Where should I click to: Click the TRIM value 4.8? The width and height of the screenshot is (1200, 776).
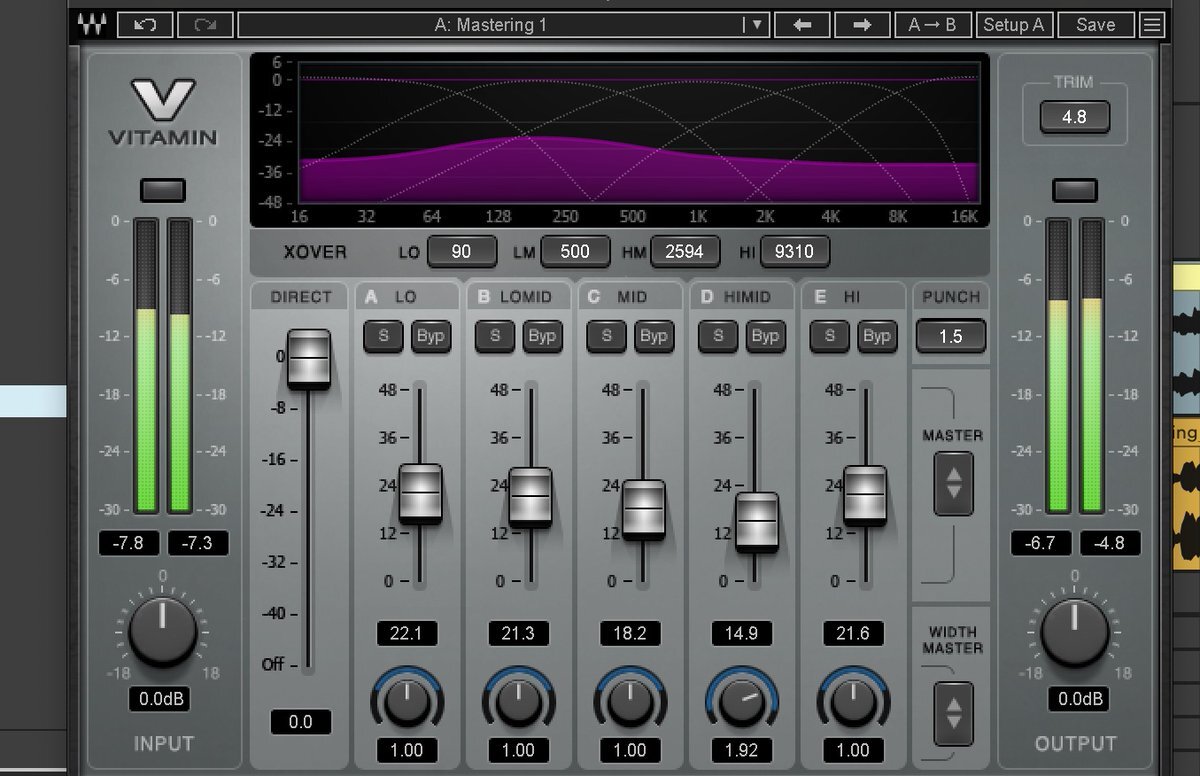pos(1074,117)
